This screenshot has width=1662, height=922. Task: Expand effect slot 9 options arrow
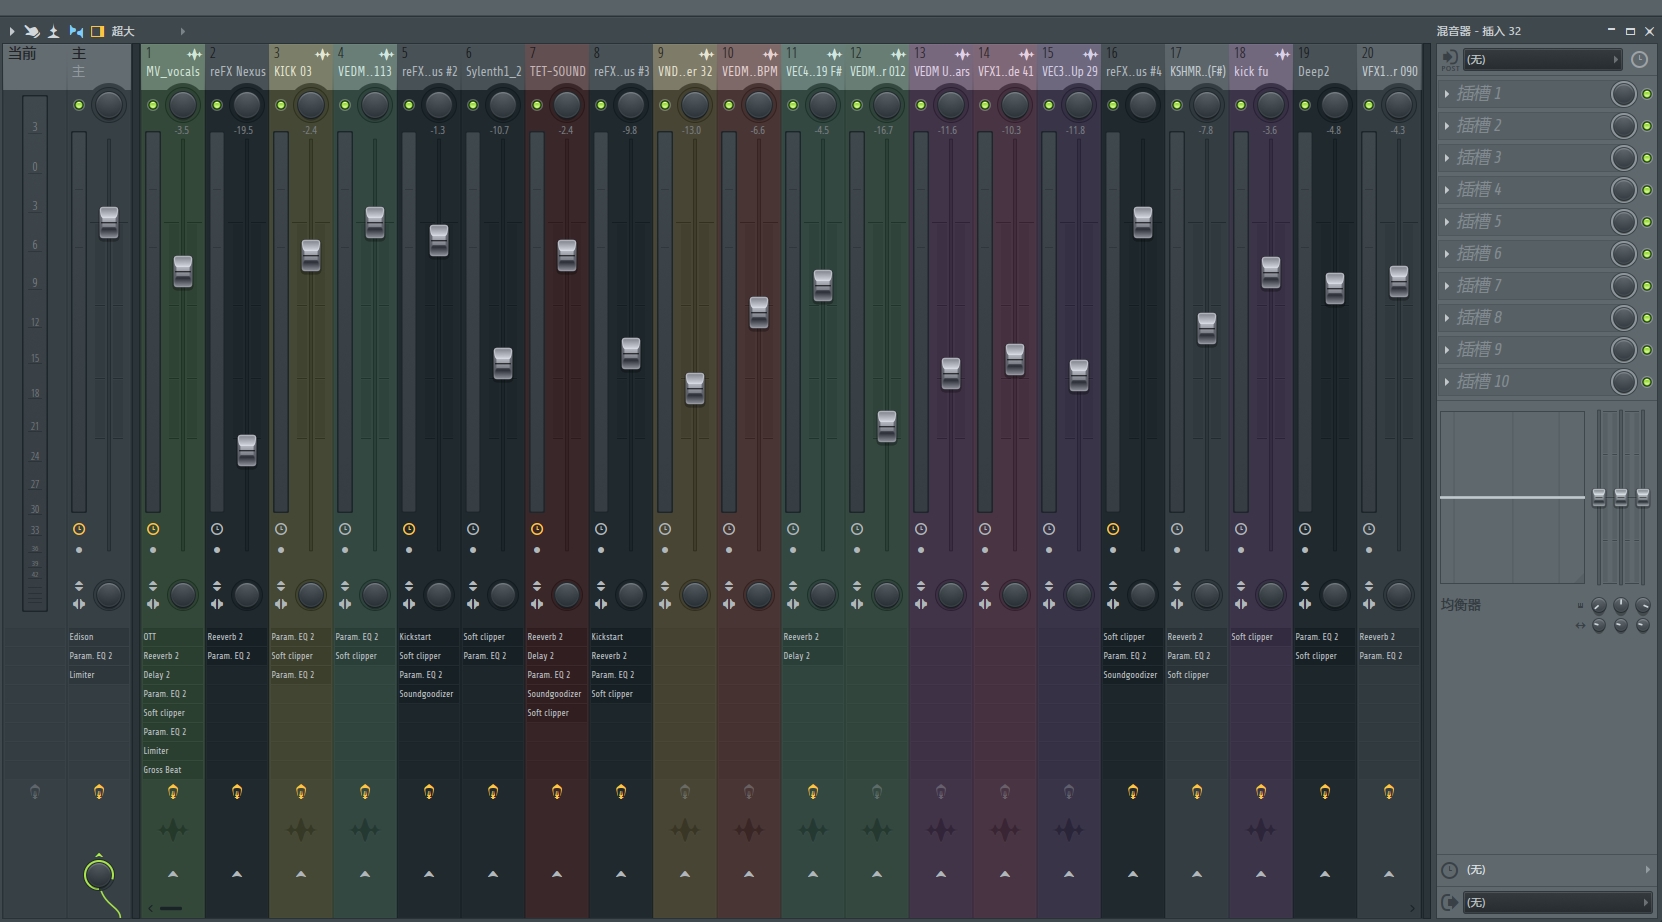coord(1447,350)
